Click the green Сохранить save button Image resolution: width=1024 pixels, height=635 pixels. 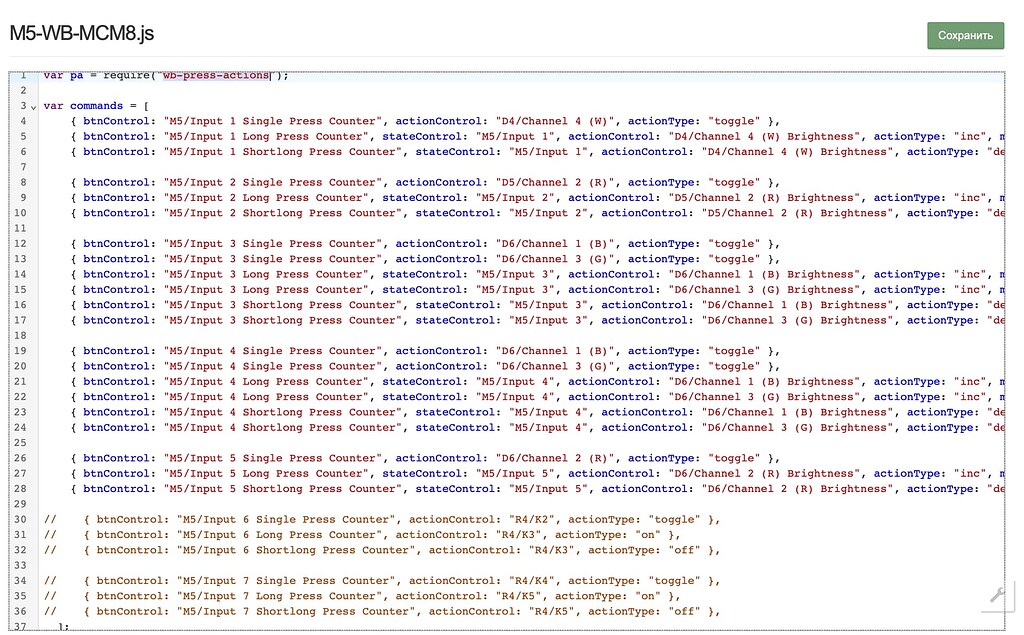[x=965, y=35]
